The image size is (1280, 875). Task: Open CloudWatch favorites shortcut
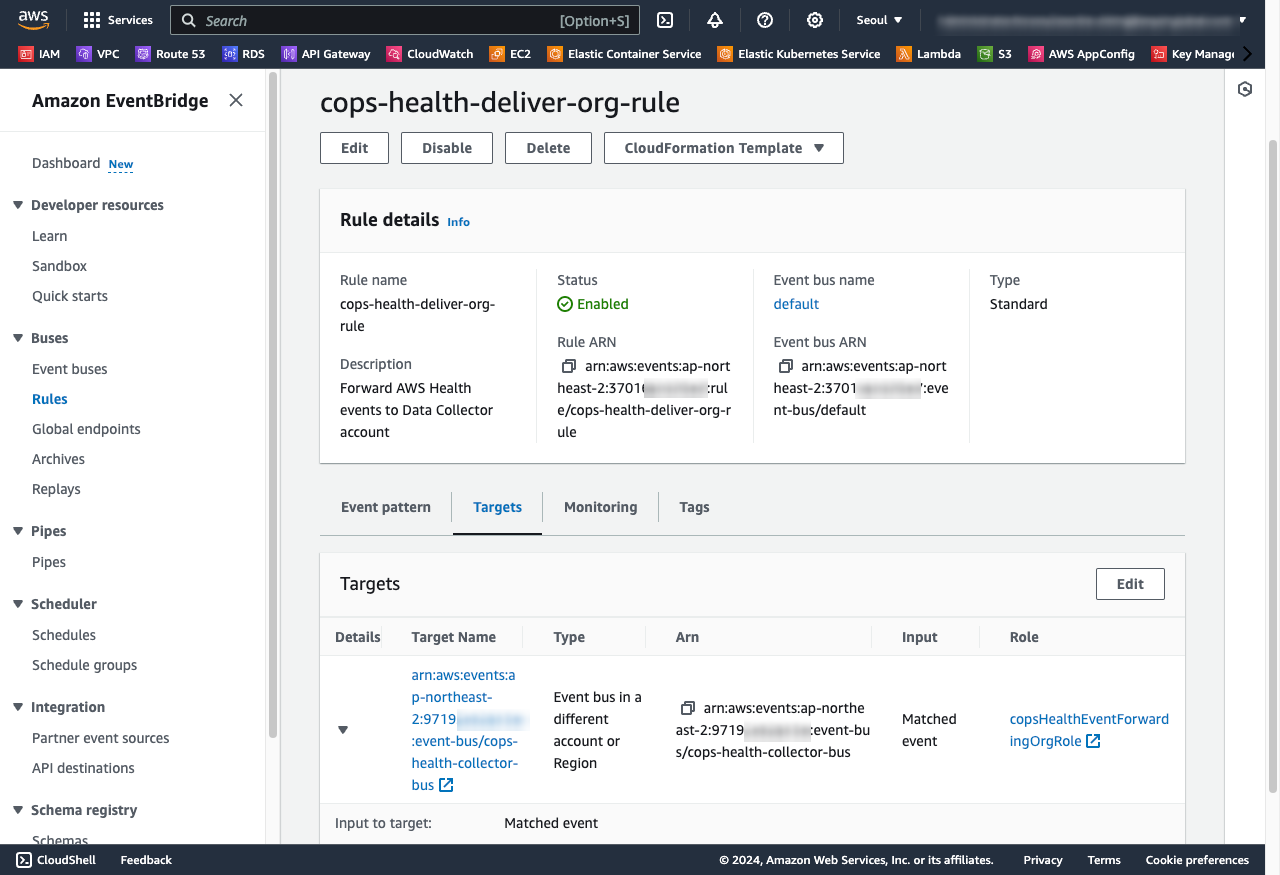pos(430,54)
